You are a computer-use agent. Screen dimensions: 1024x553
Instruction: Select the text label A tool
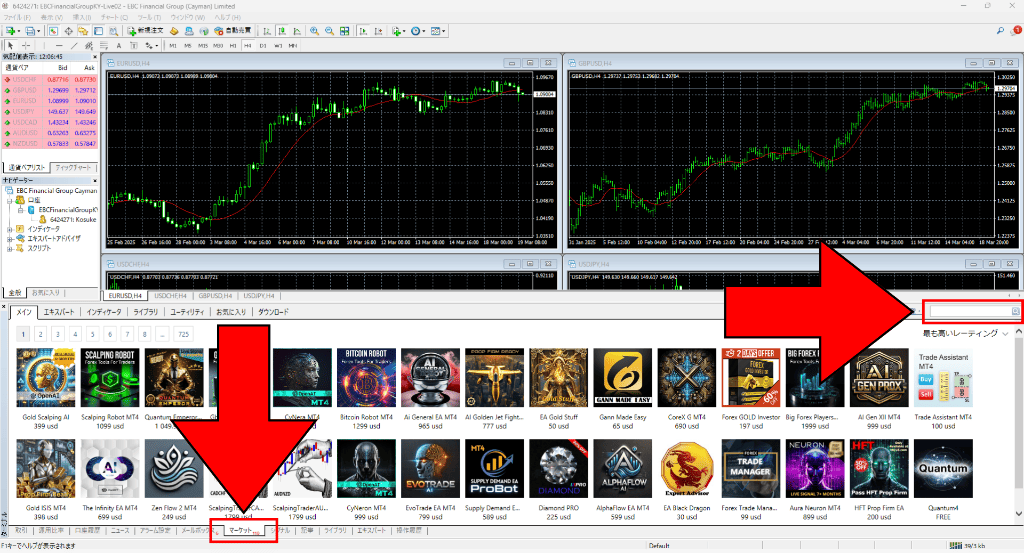119,46
